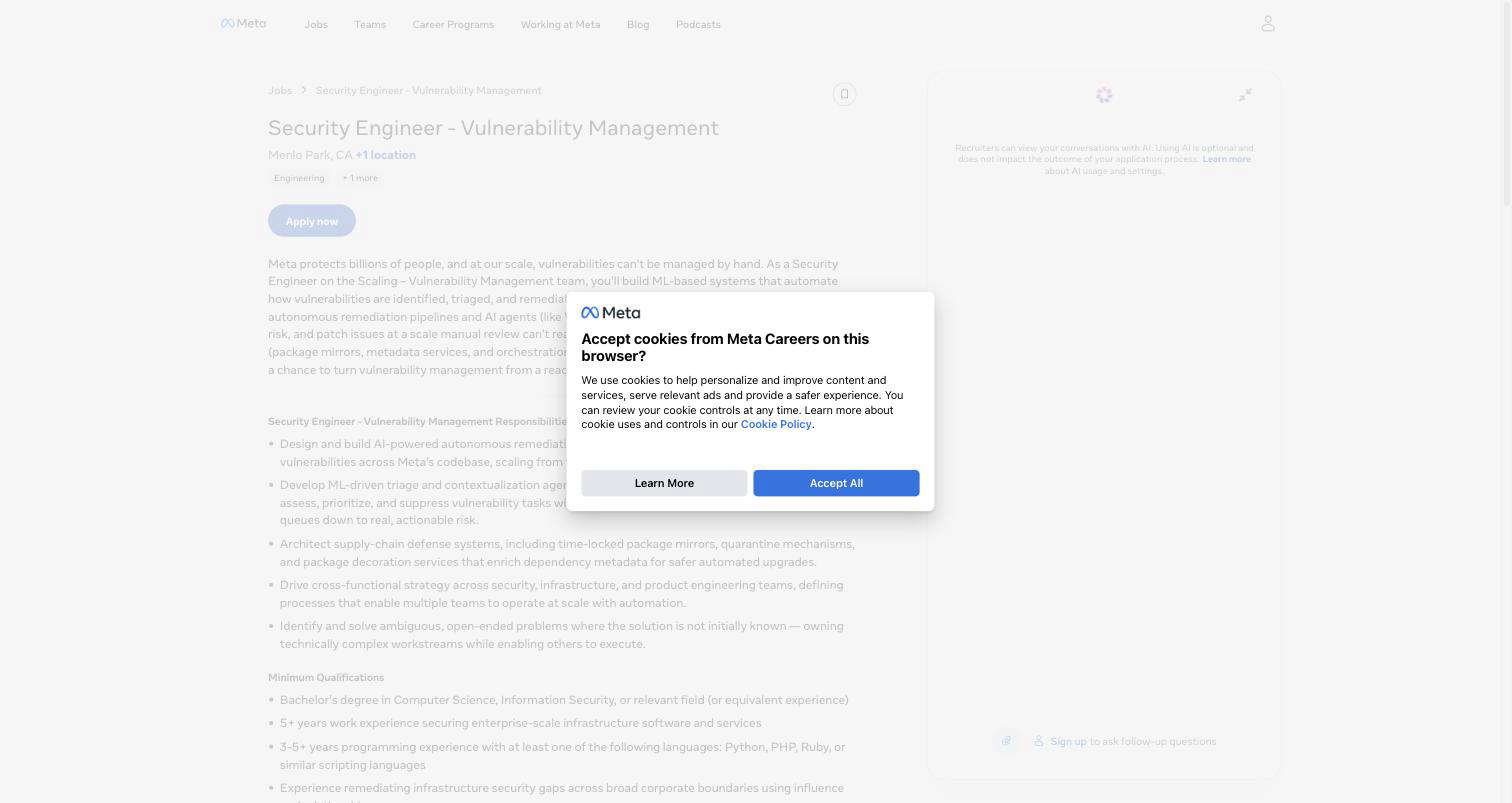The width and height of the screenshot is (1512, 803).
Task: Show the +1 location link
Action: 386,155
